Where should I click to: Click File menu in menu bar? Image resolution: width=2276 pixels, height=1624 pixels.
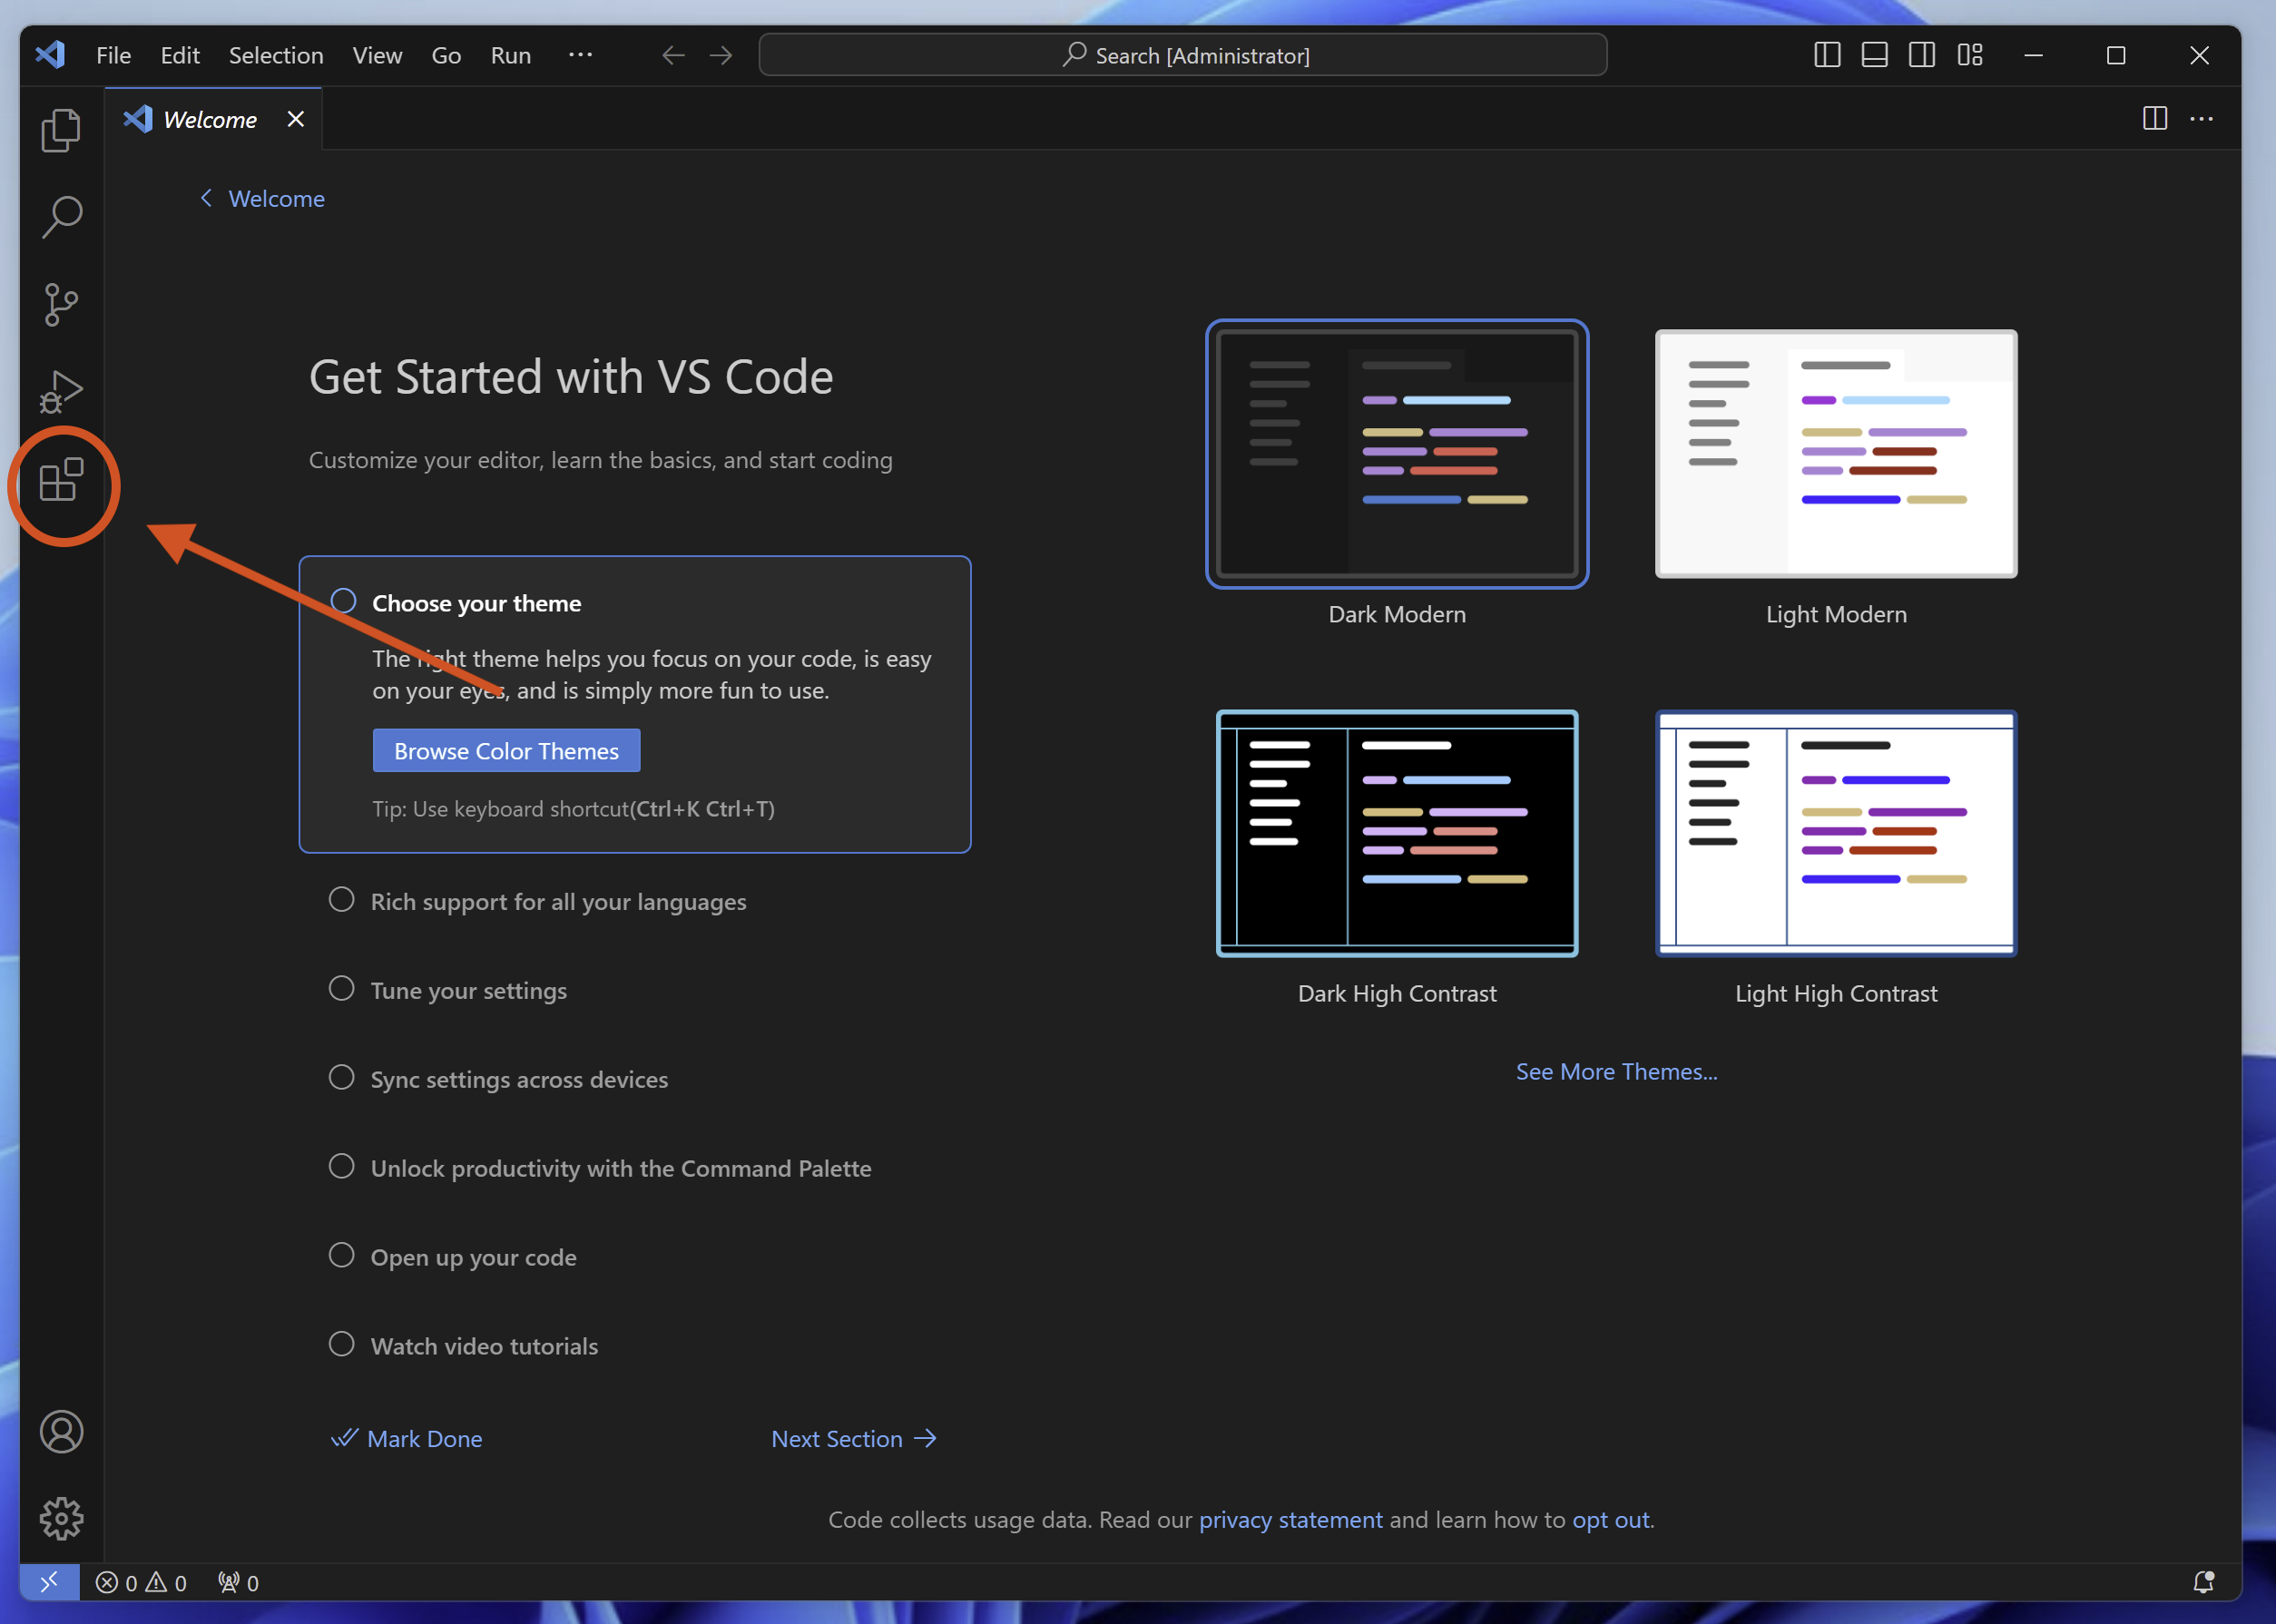click(x=113, y=53)
